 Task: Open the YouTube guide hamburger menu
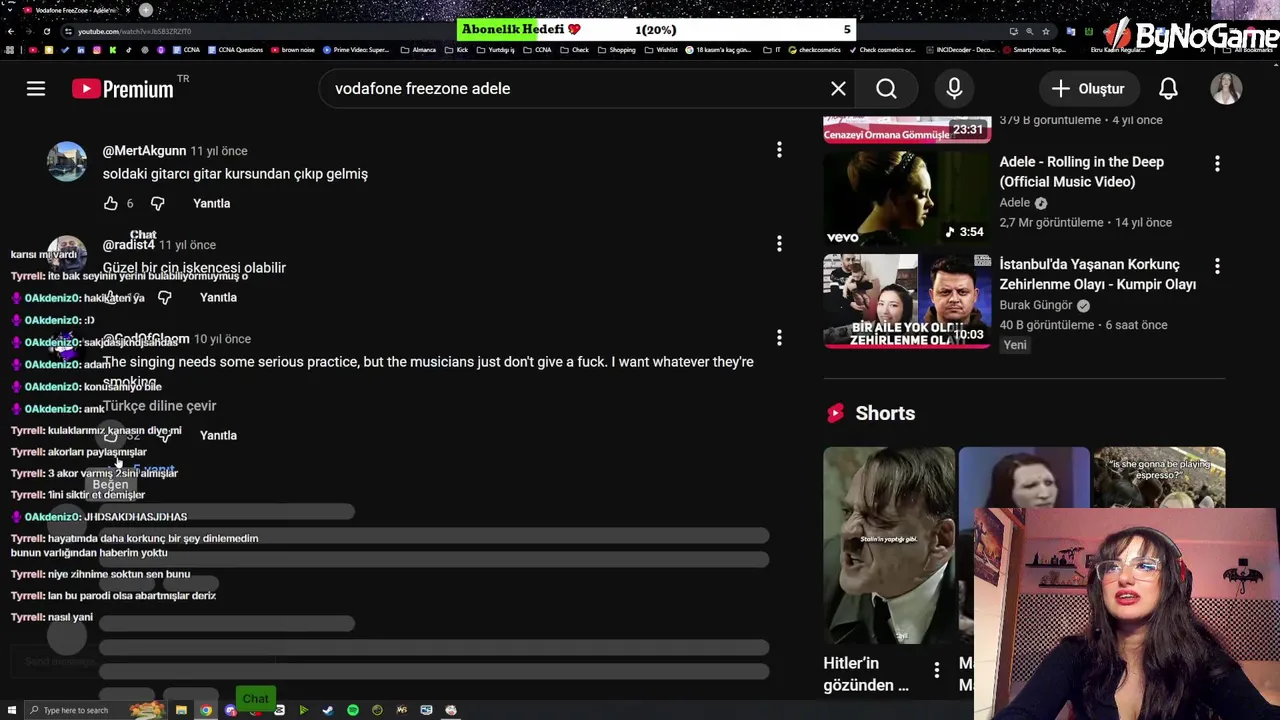pos(36,89)
